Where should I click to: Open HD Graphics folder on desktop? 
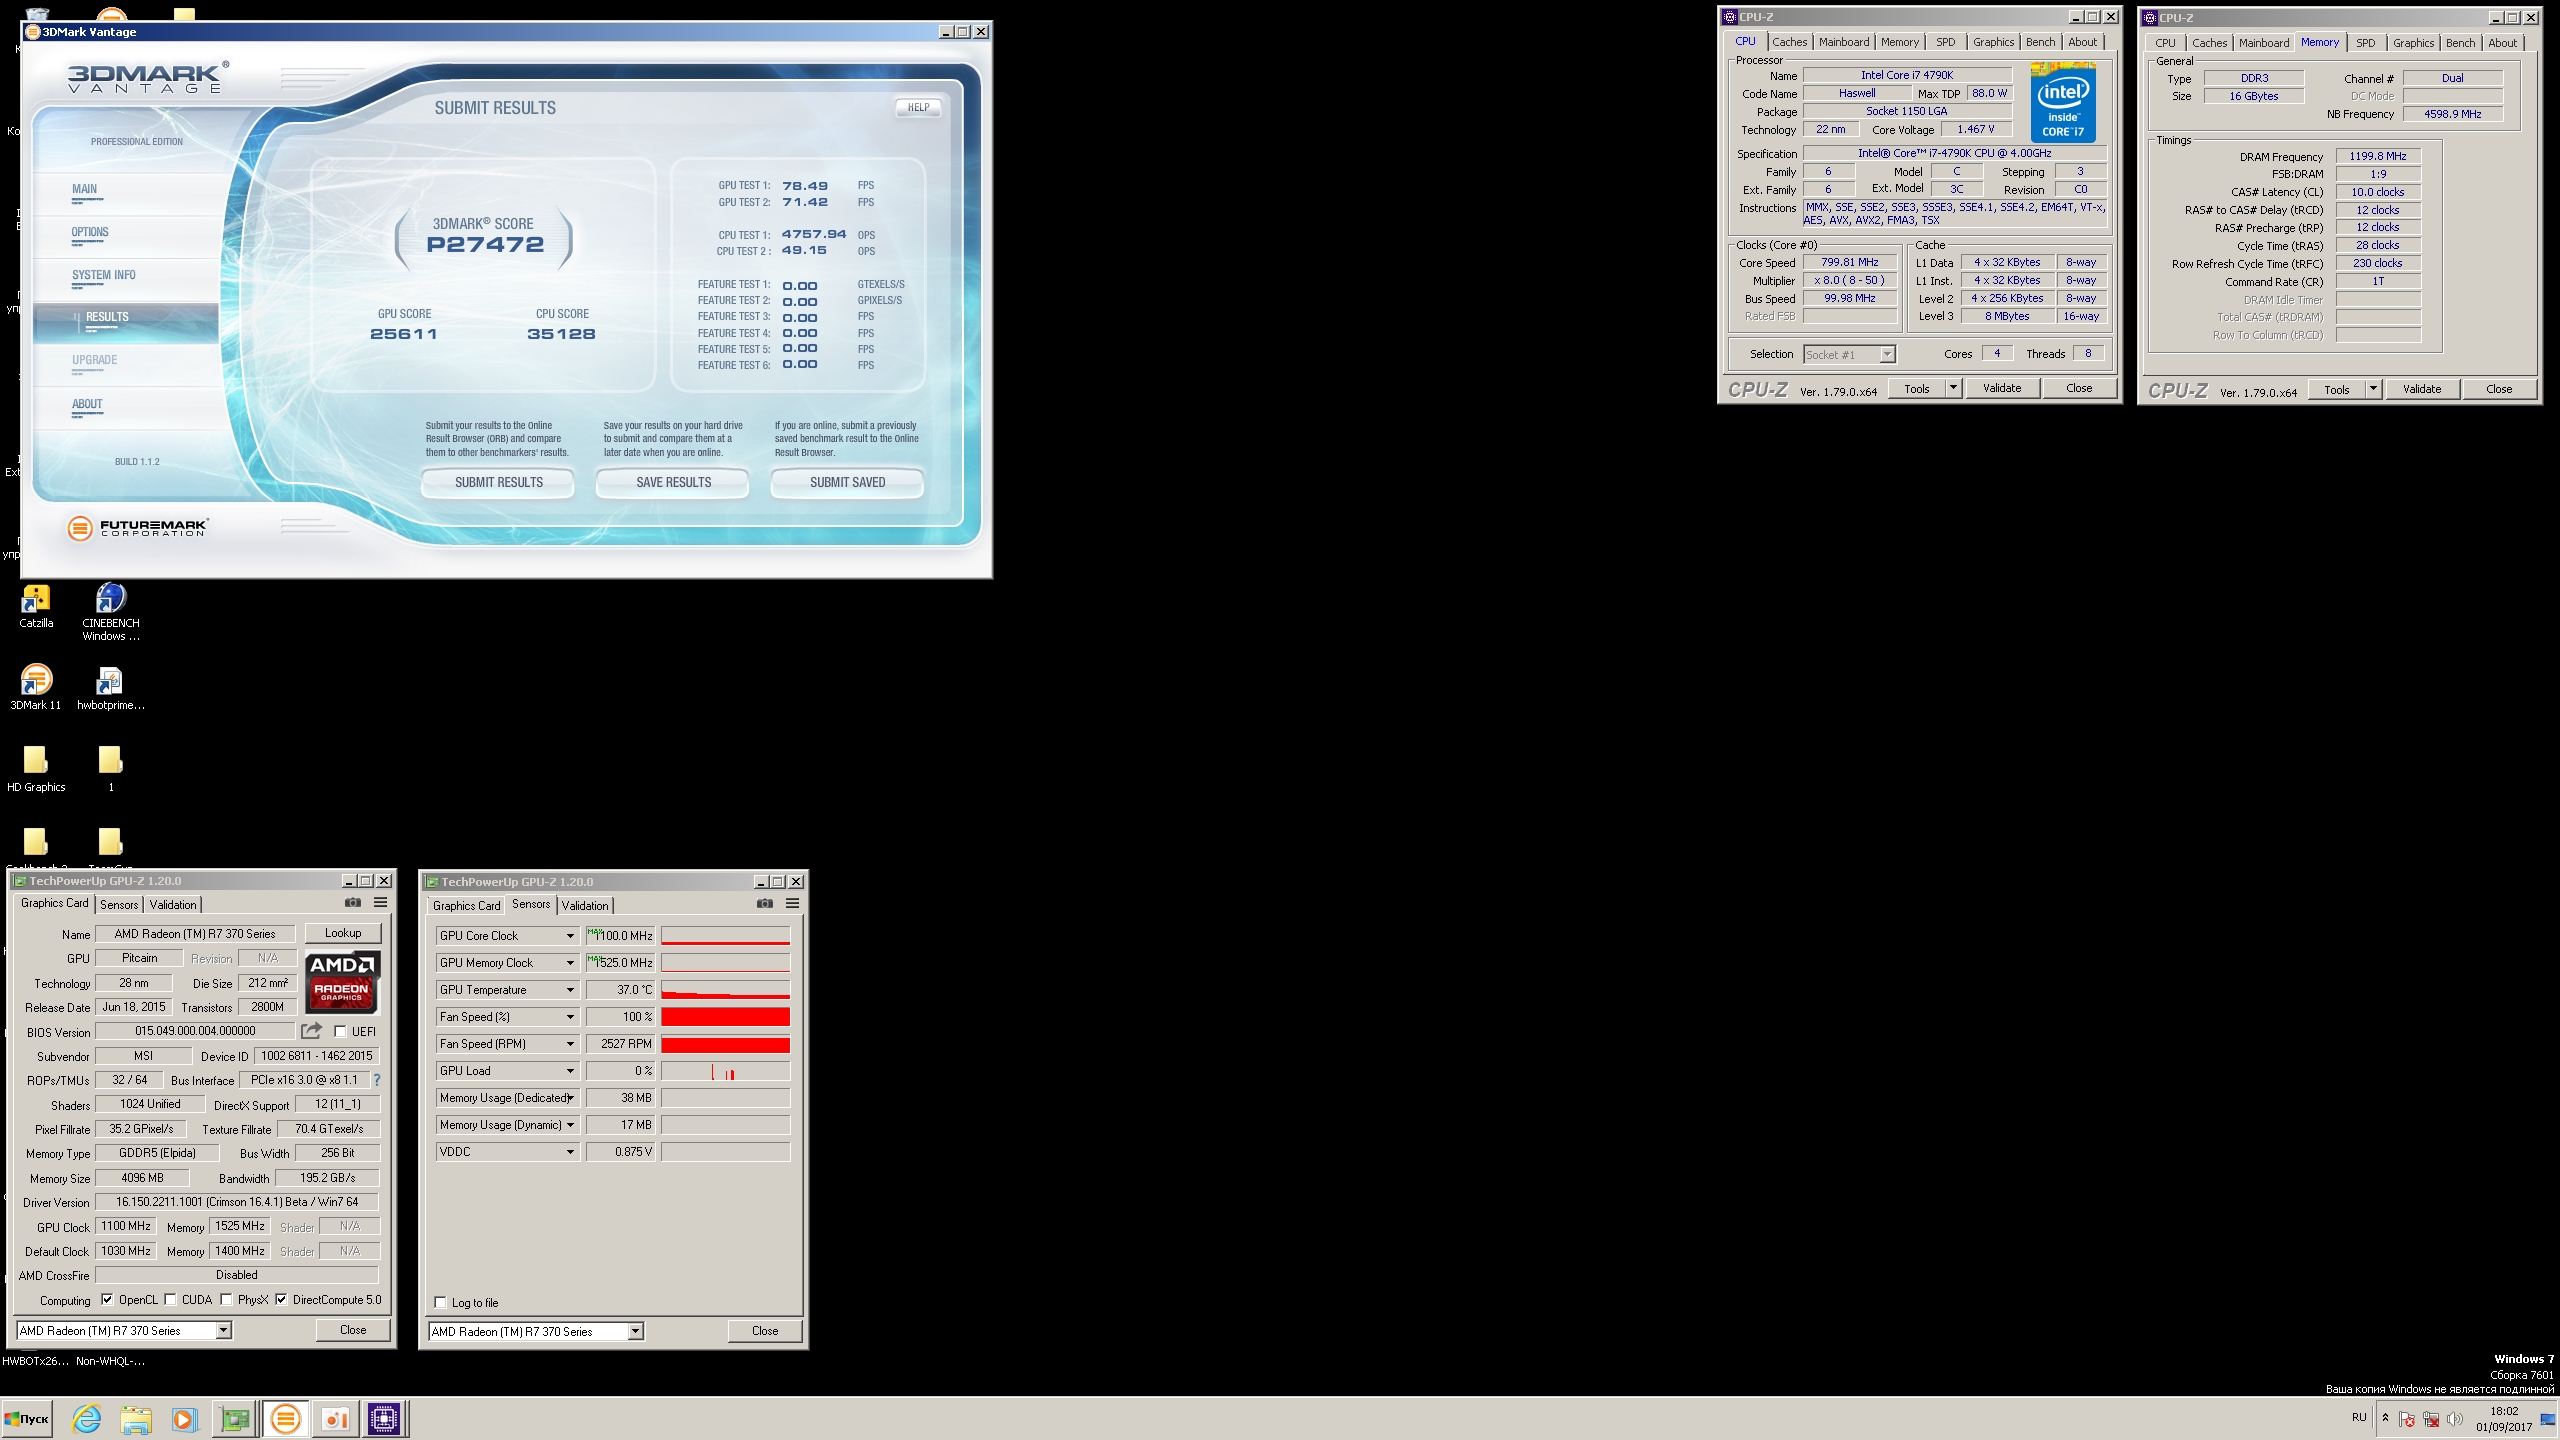pyautogui.click(x=36, y=769)
